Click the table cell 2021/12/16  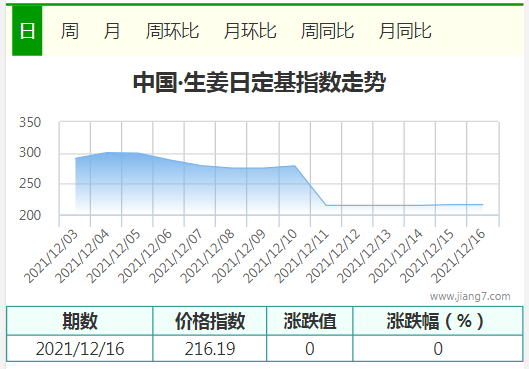point(80,348)
